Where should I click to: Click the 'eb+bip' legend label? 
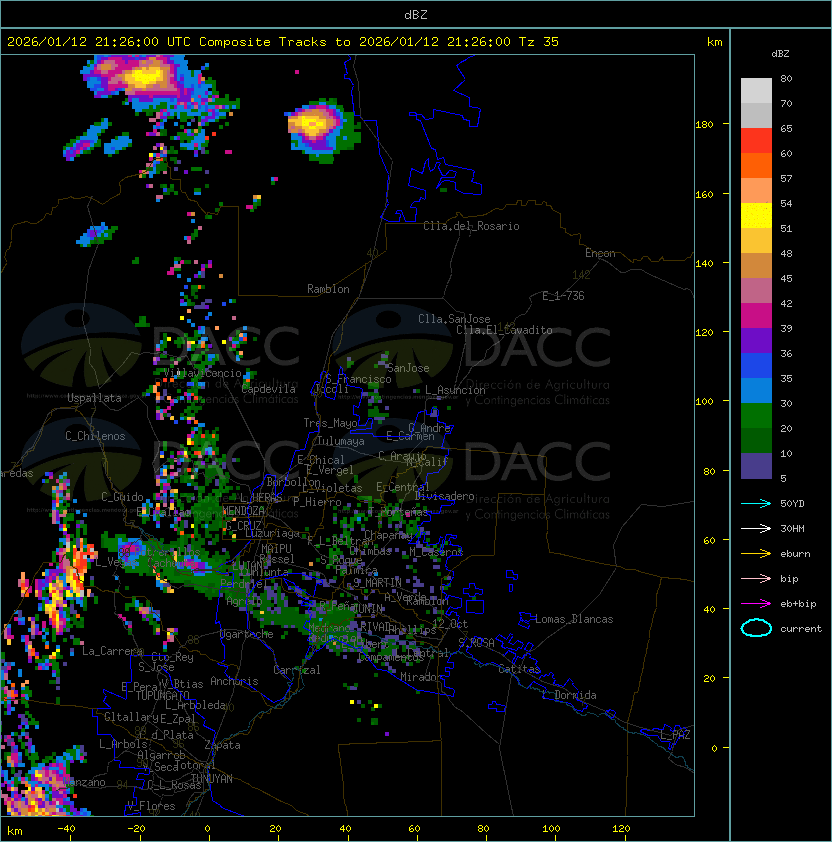click(x=798, y=604)
